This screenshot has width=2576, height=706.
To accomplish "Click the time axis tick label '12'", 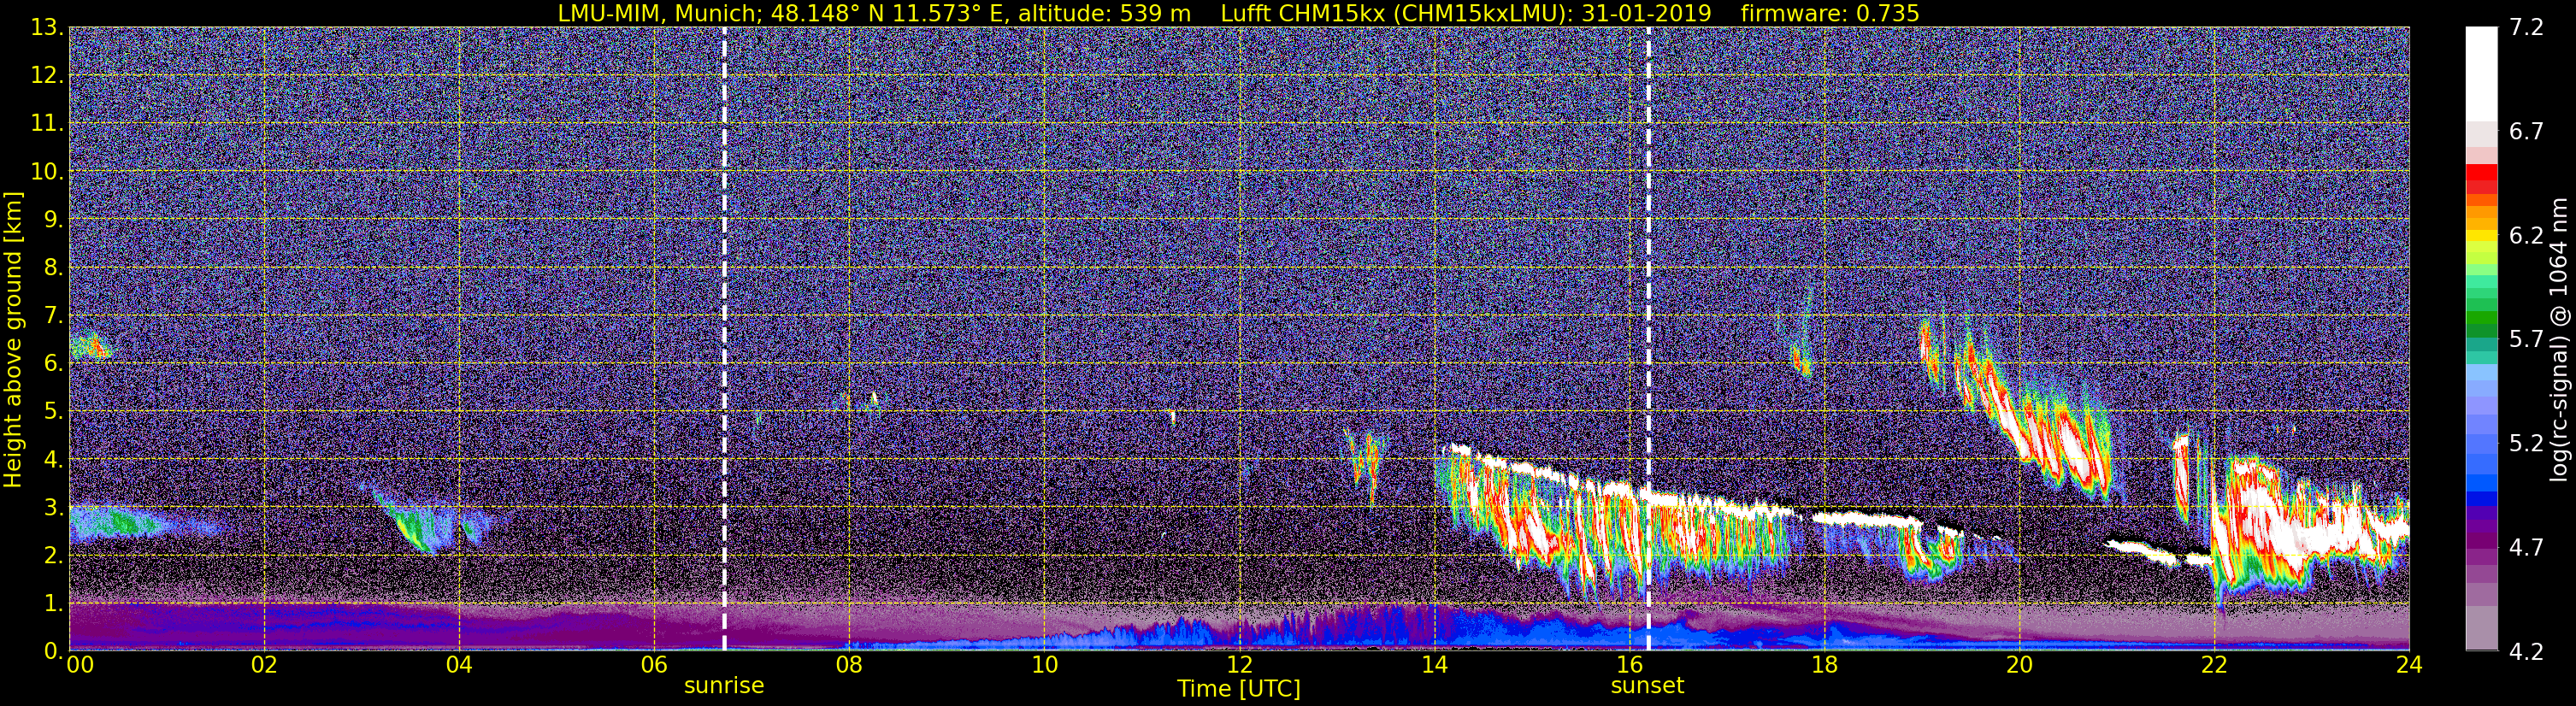I will tap(1239, 666).
